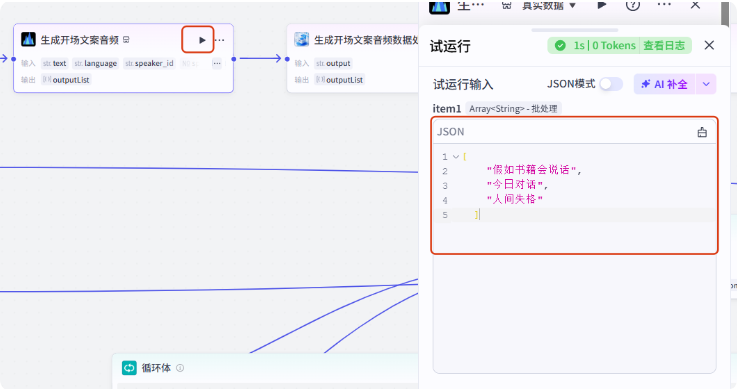Click the 1s | 0 Tokens run status
737x392 pixels.
(x=604, y=46)
